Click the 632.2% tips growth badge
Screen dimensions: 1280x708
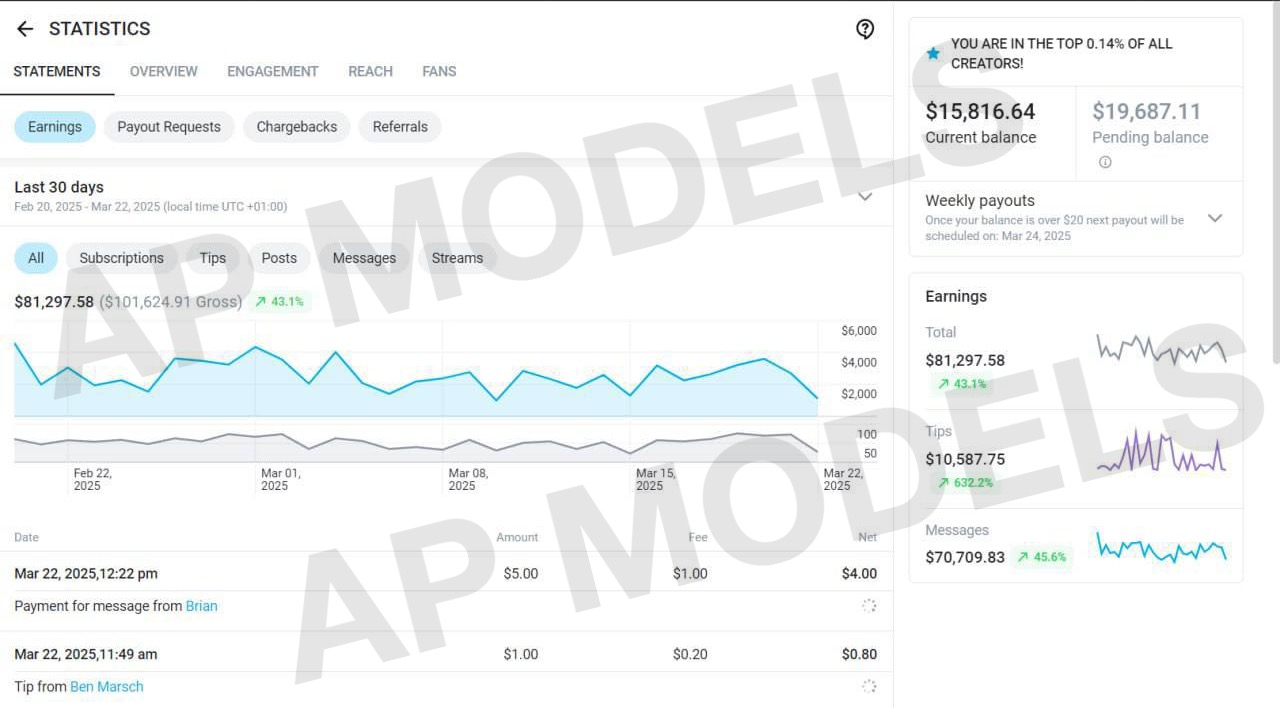coord(965,483)
